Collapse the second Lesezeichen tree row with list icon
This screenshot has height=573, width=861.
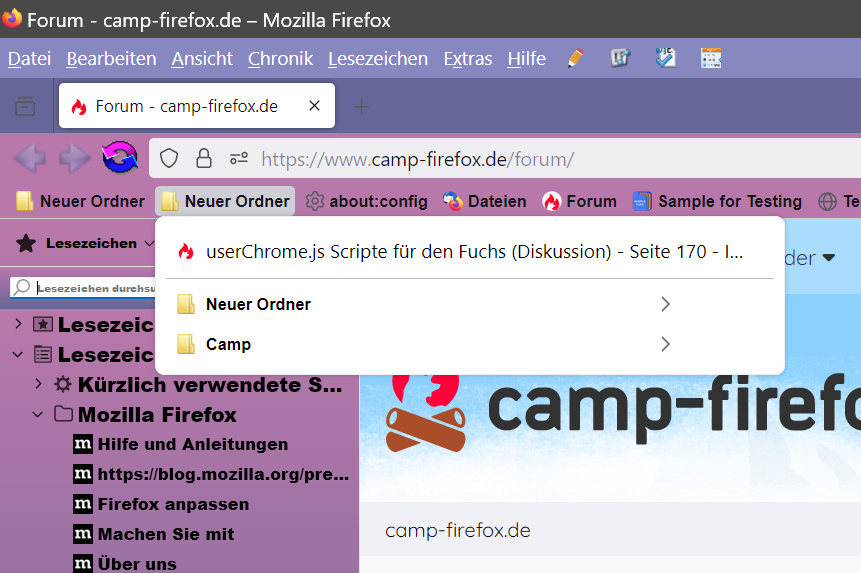(x=18, y=354)
